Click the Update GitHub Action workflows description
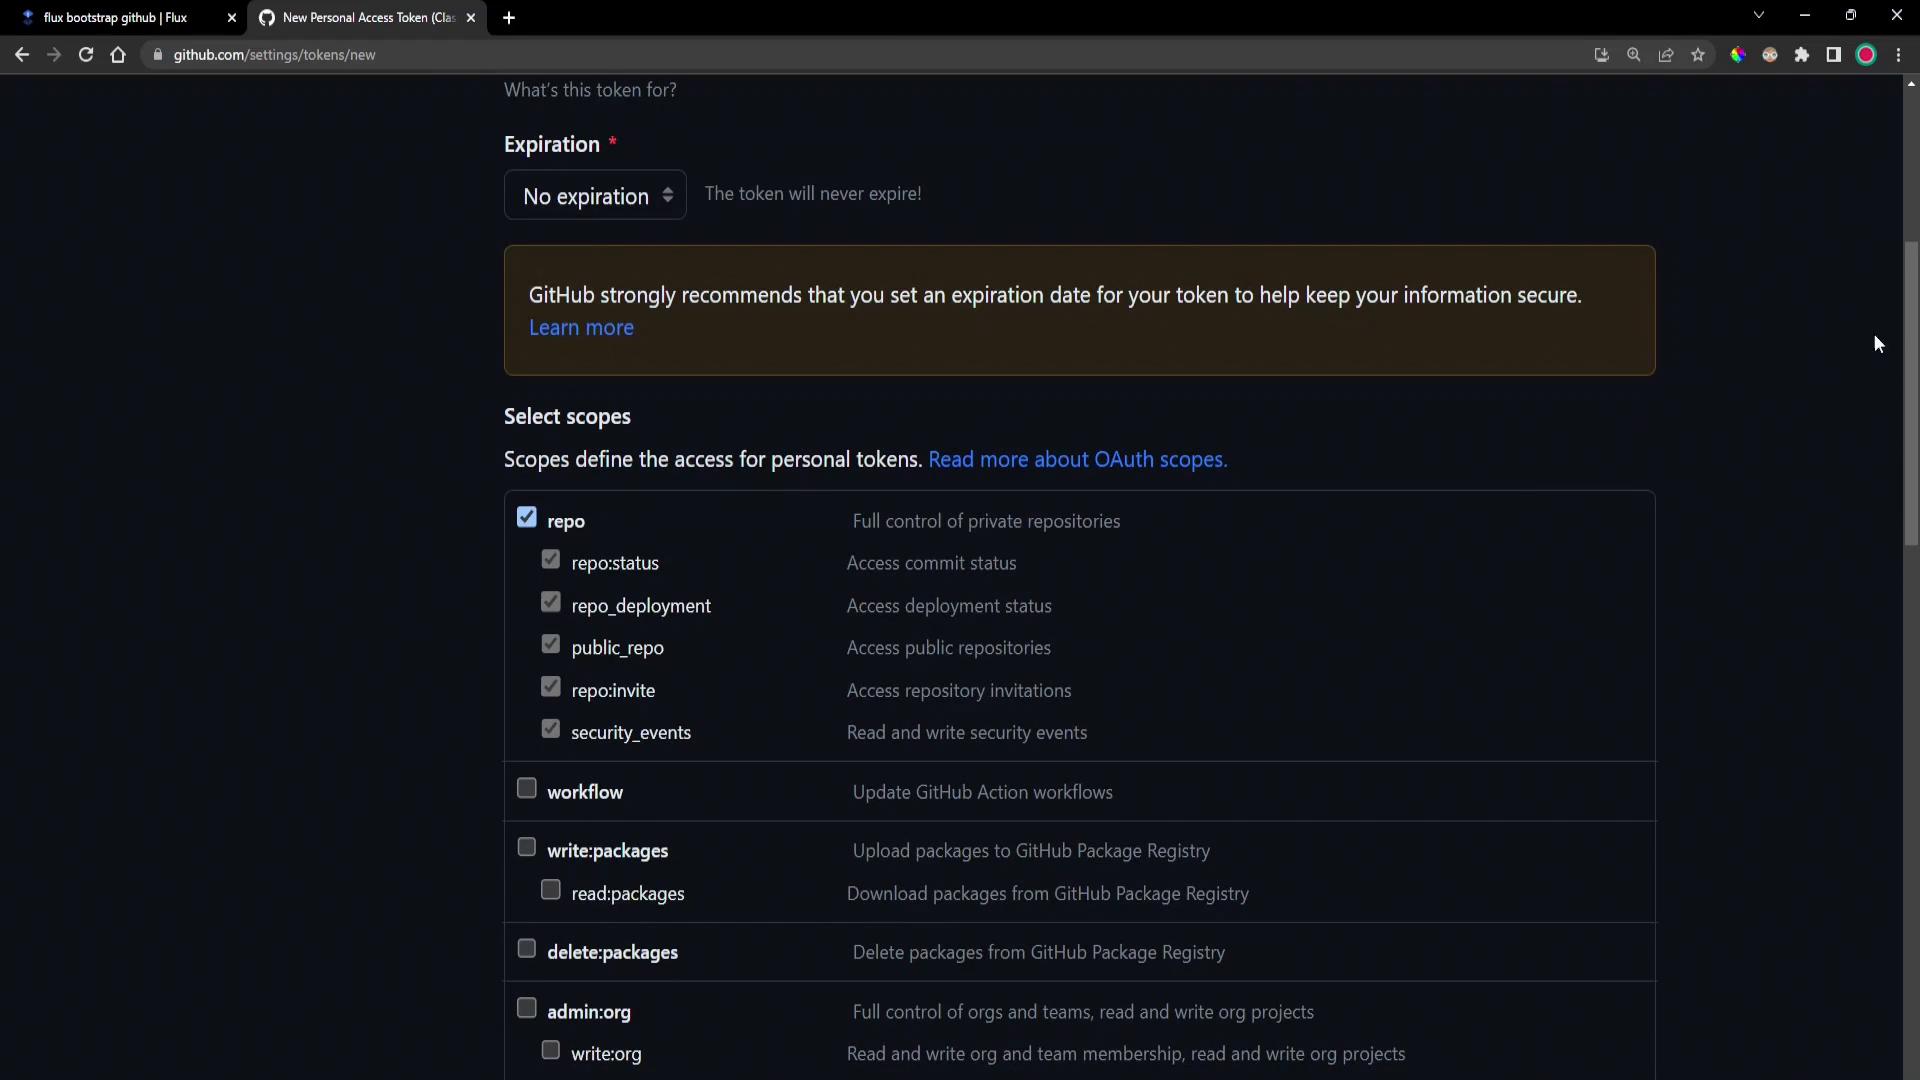This screenshot has height=1080, width=1920. pos(982,792)
